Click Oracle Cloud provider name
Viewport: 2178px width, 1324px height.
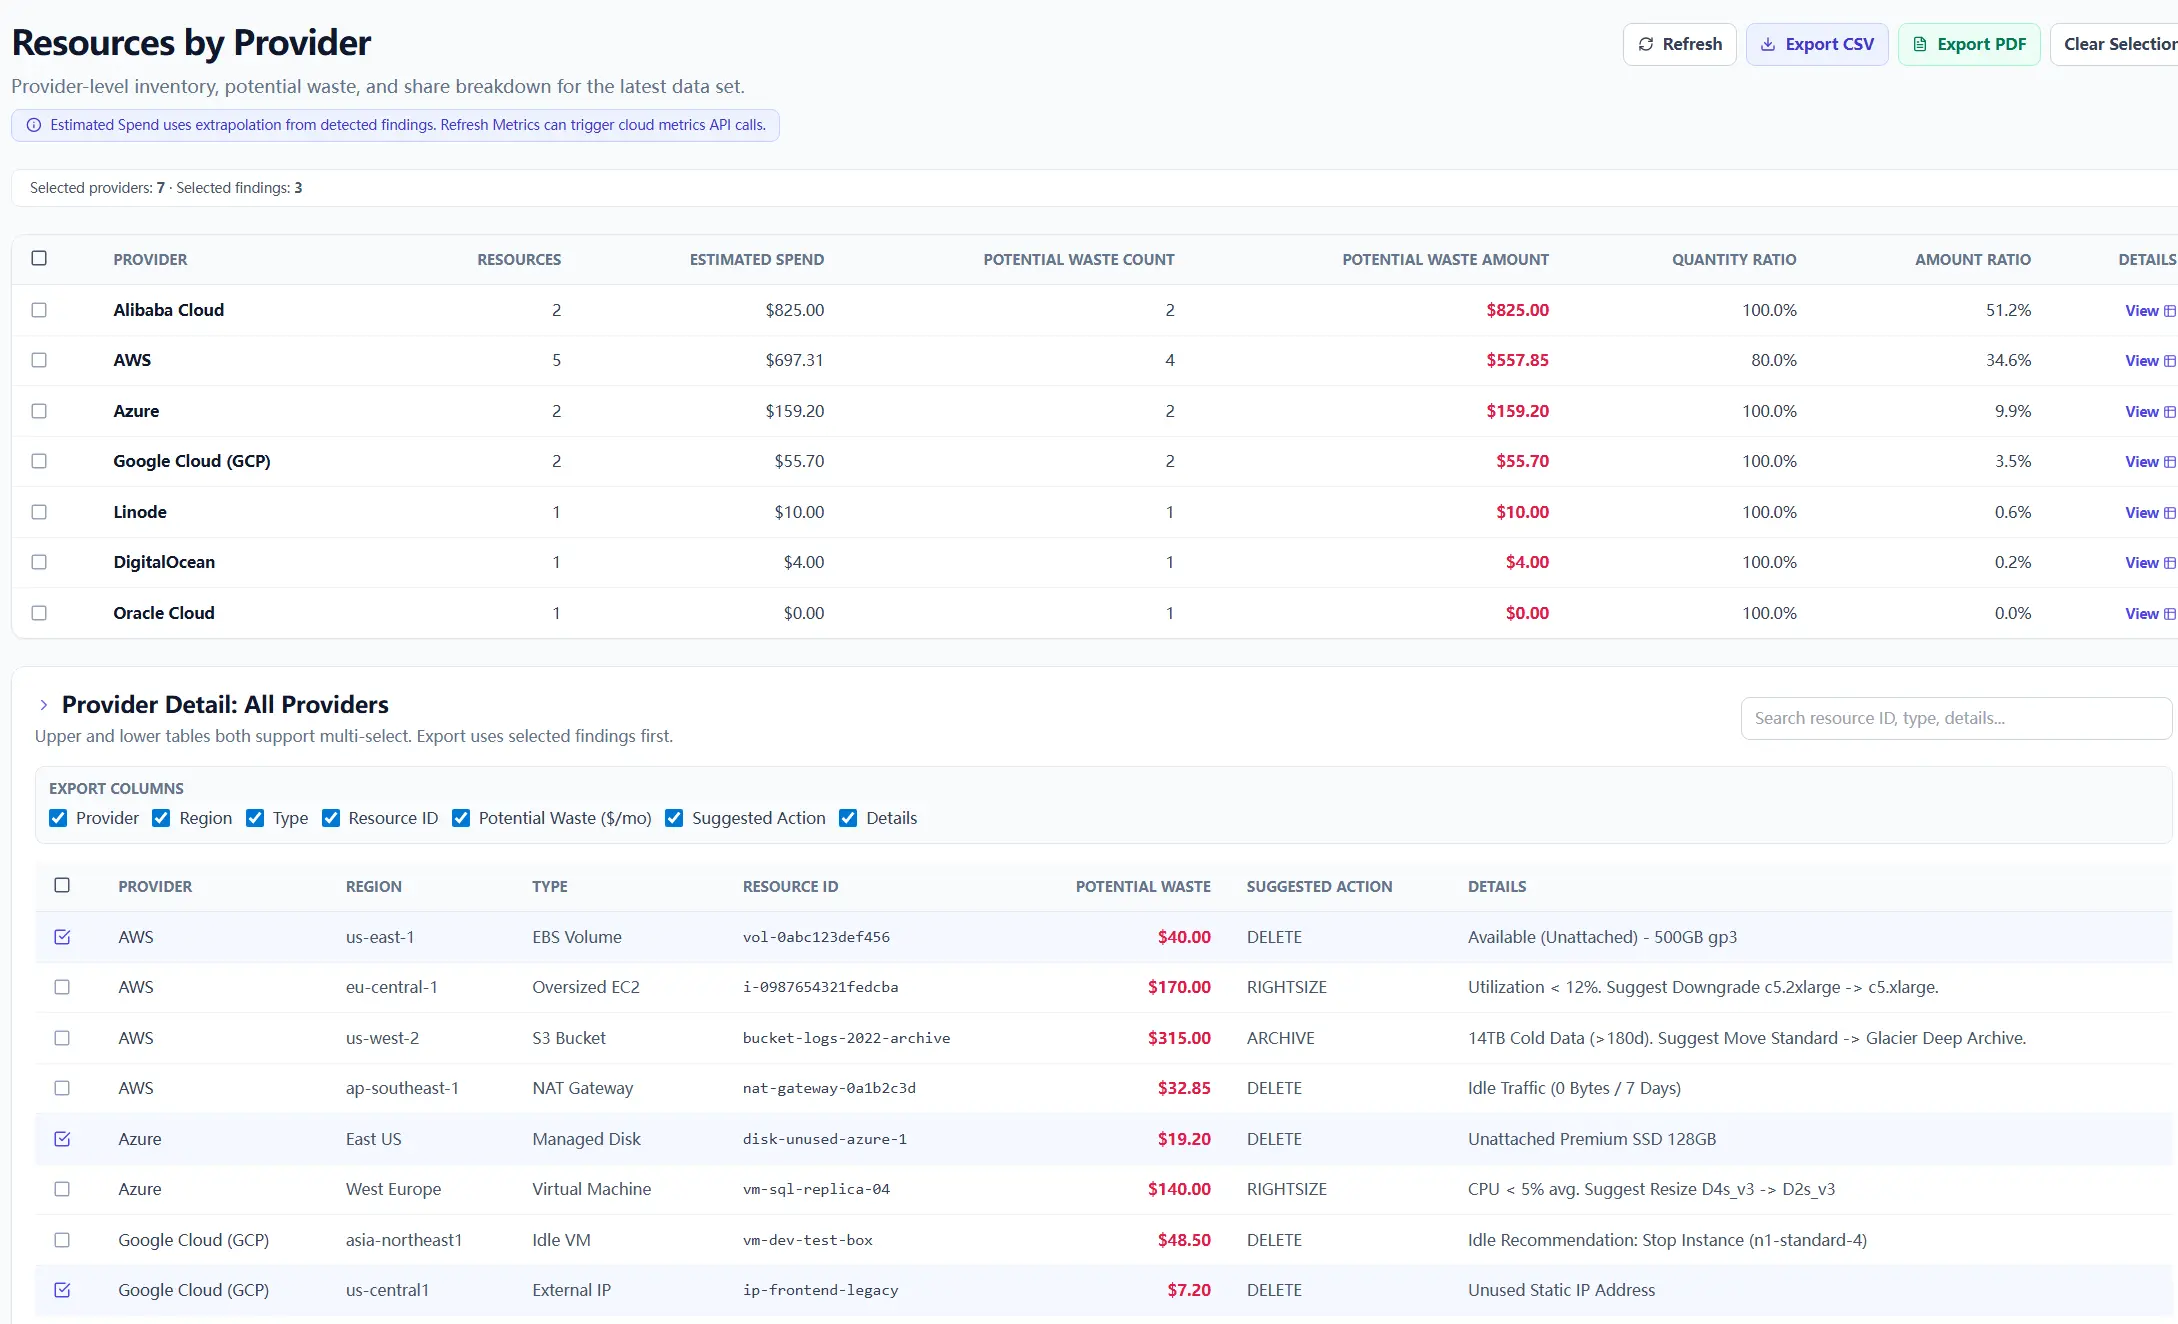(x=164, y=613)
